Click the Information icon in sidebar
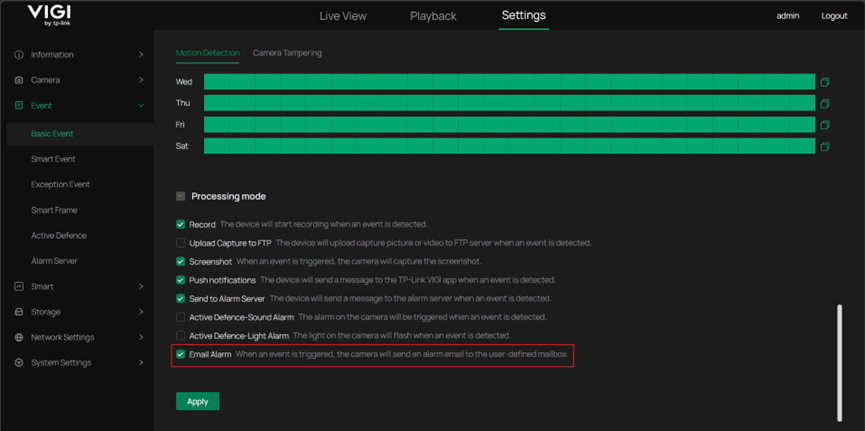 (19, 55)
